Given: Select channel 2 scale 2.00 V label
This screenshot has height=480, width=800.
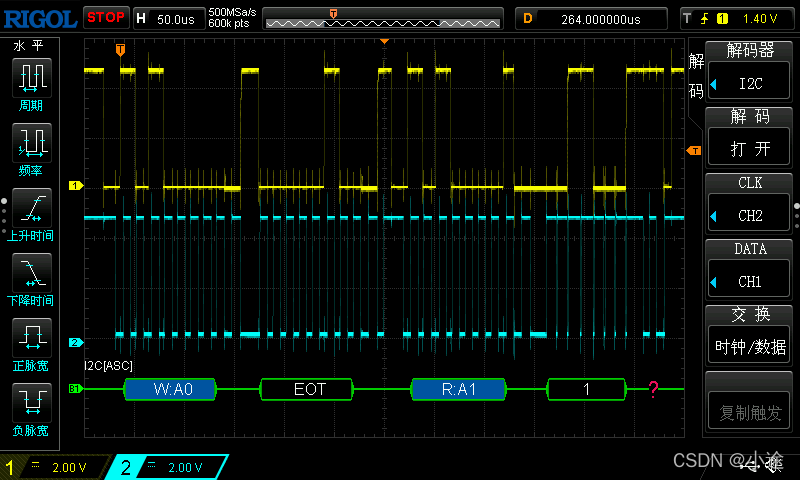Looking at the screenshot, I should [185, 467].
